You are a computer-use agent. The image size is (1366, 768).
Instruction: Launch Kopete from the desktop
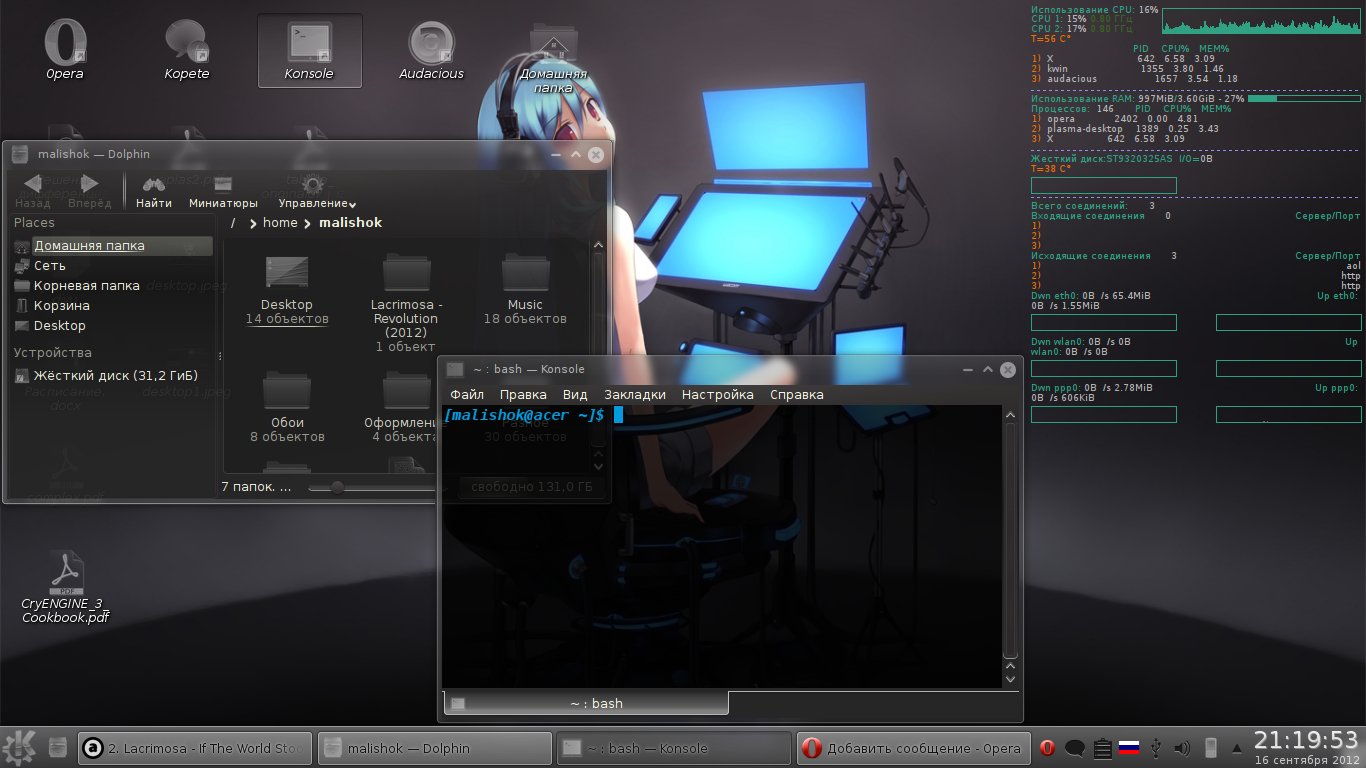tap(187, 50)
